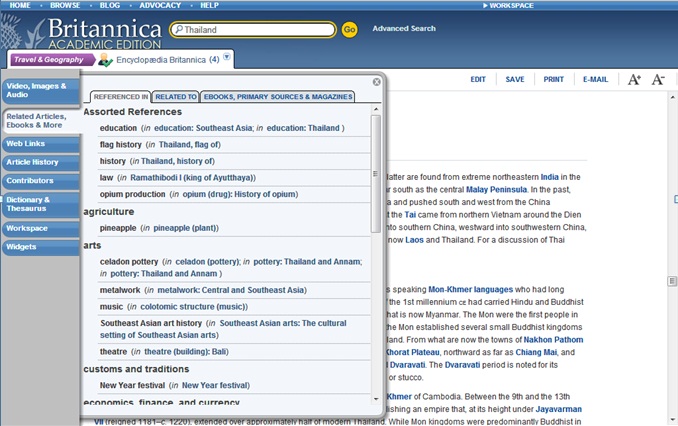Follow the Chiang Mai article link
678x426 pixels.
coord(536,352)
